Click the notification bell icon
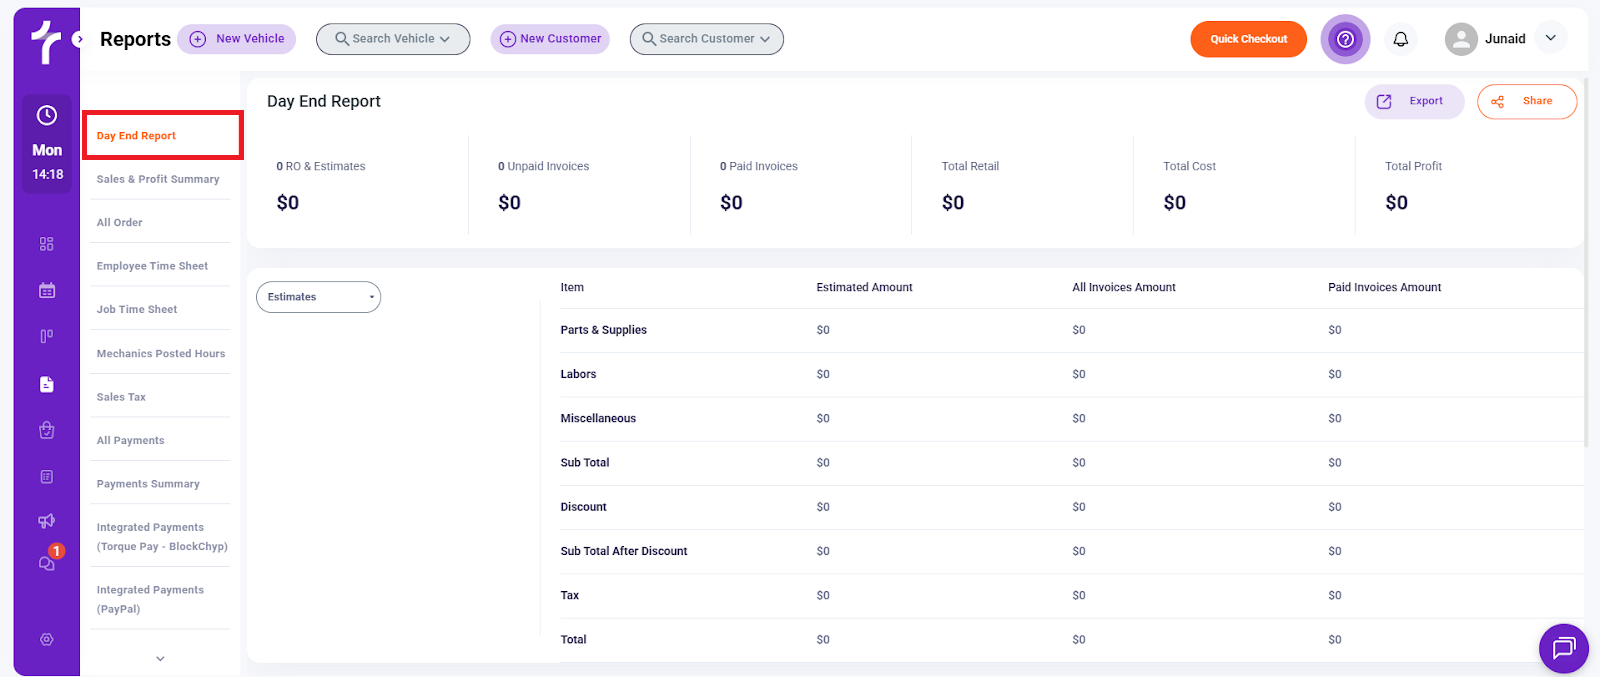 (1400, 39)
